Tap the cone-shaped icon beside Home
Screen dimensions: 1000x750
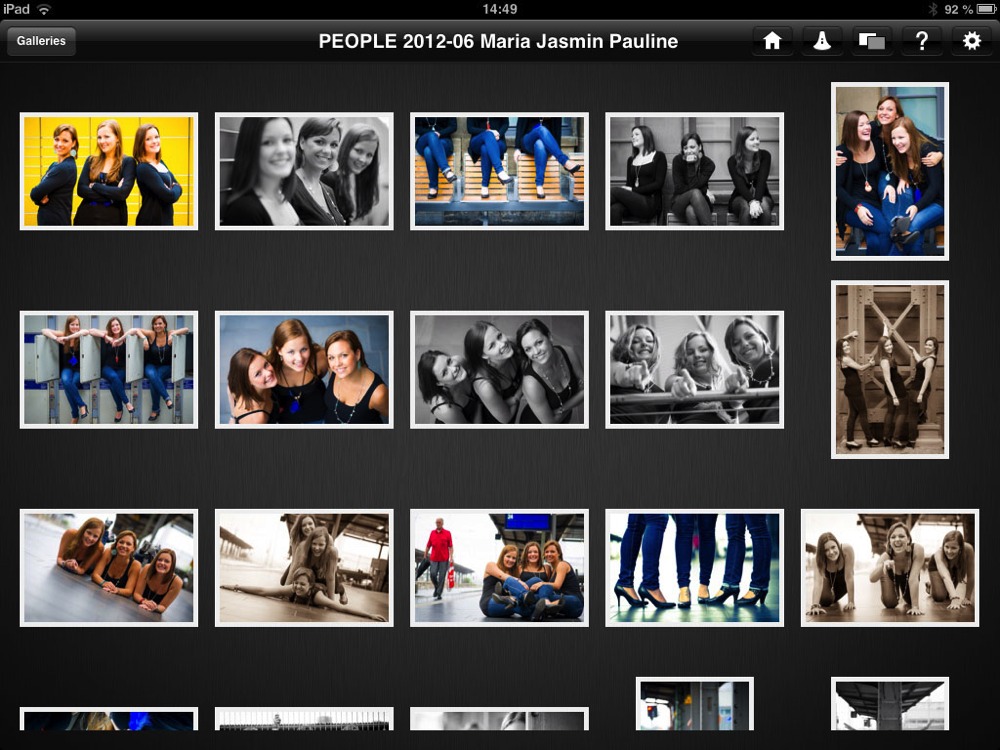tap(822, 41)
